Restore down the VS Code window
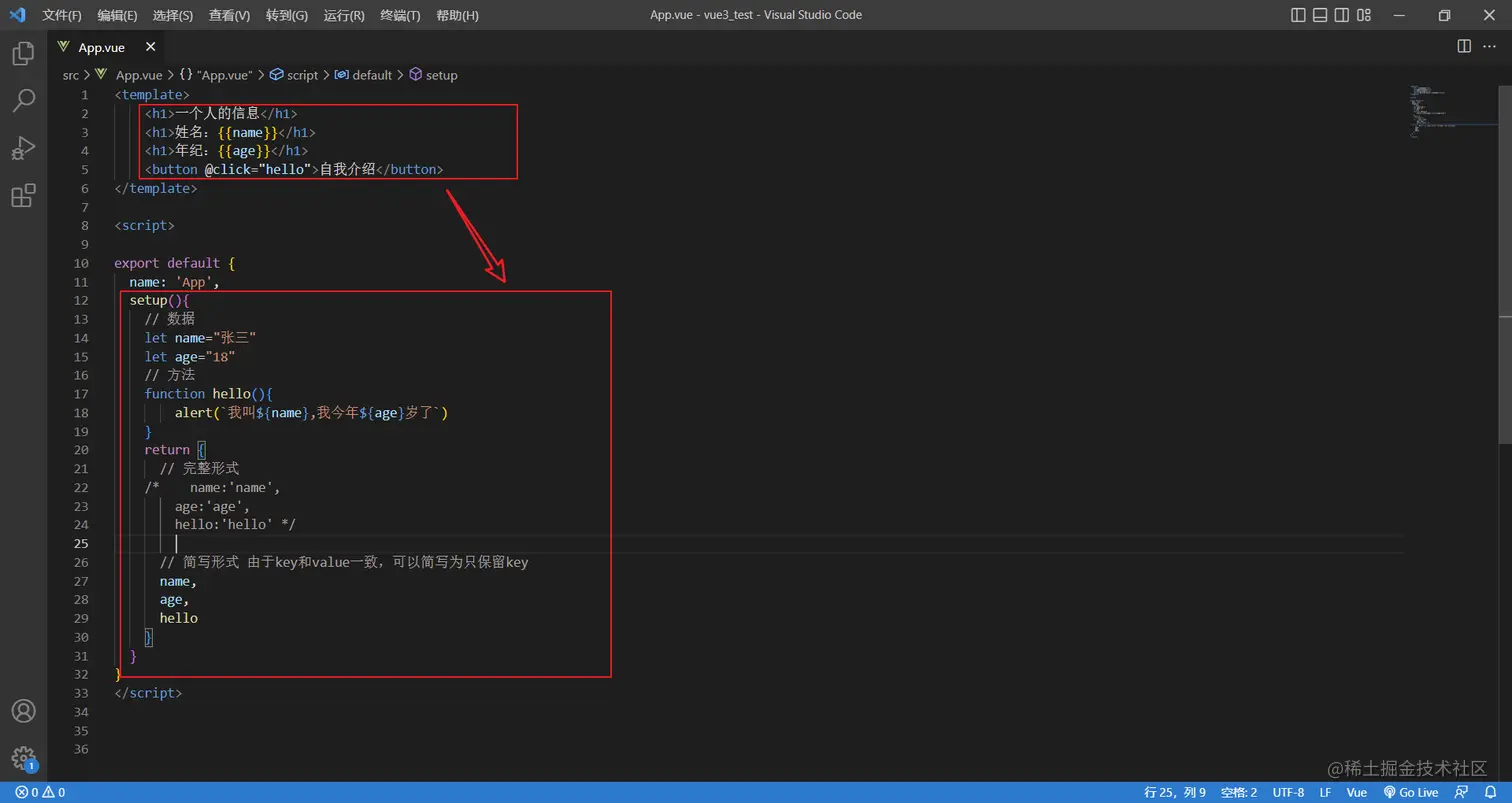 1444,15
